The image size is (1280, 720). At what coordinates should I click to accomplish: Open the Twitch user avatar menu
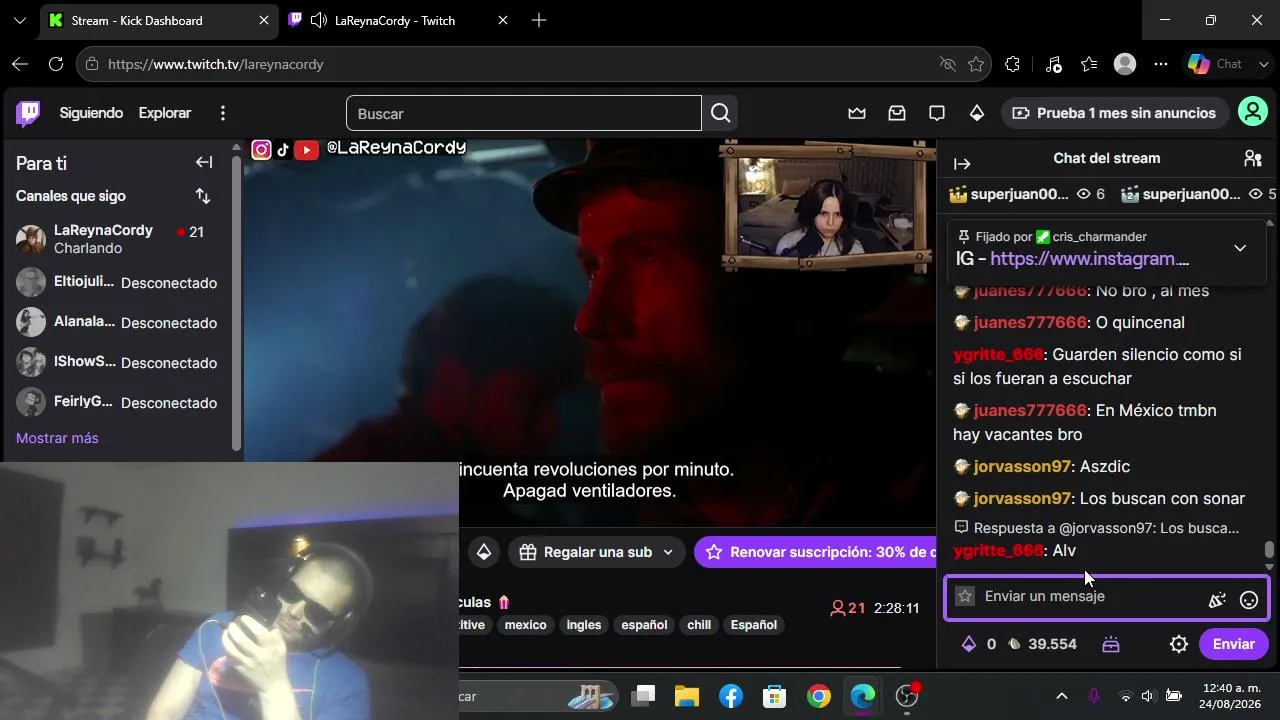pos(1253,112)
